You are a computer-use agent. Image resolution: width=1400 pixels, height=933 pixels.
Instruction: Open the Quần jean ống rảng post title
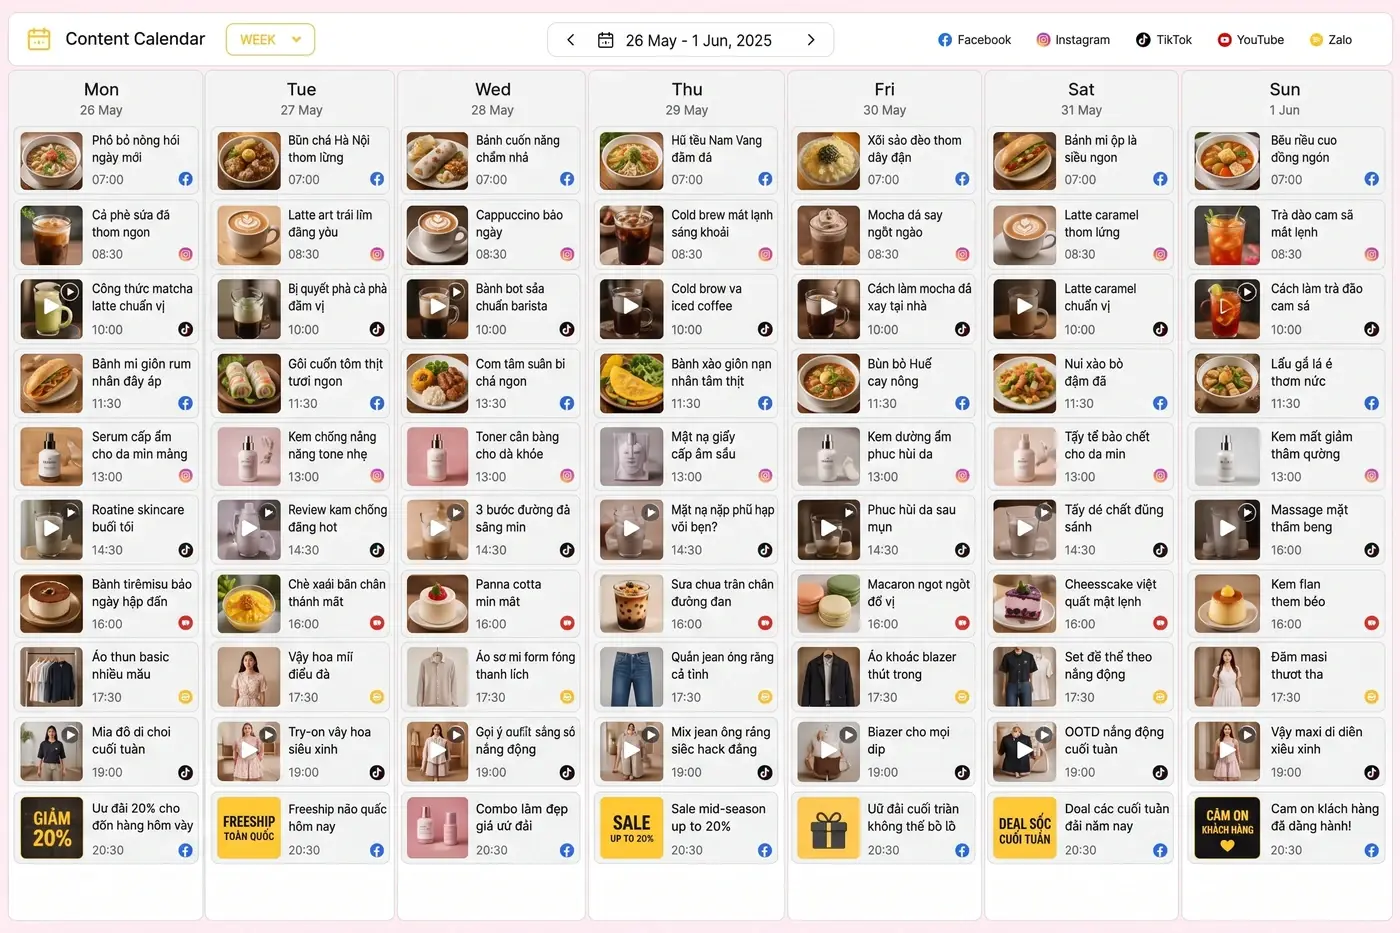(722, 665)
